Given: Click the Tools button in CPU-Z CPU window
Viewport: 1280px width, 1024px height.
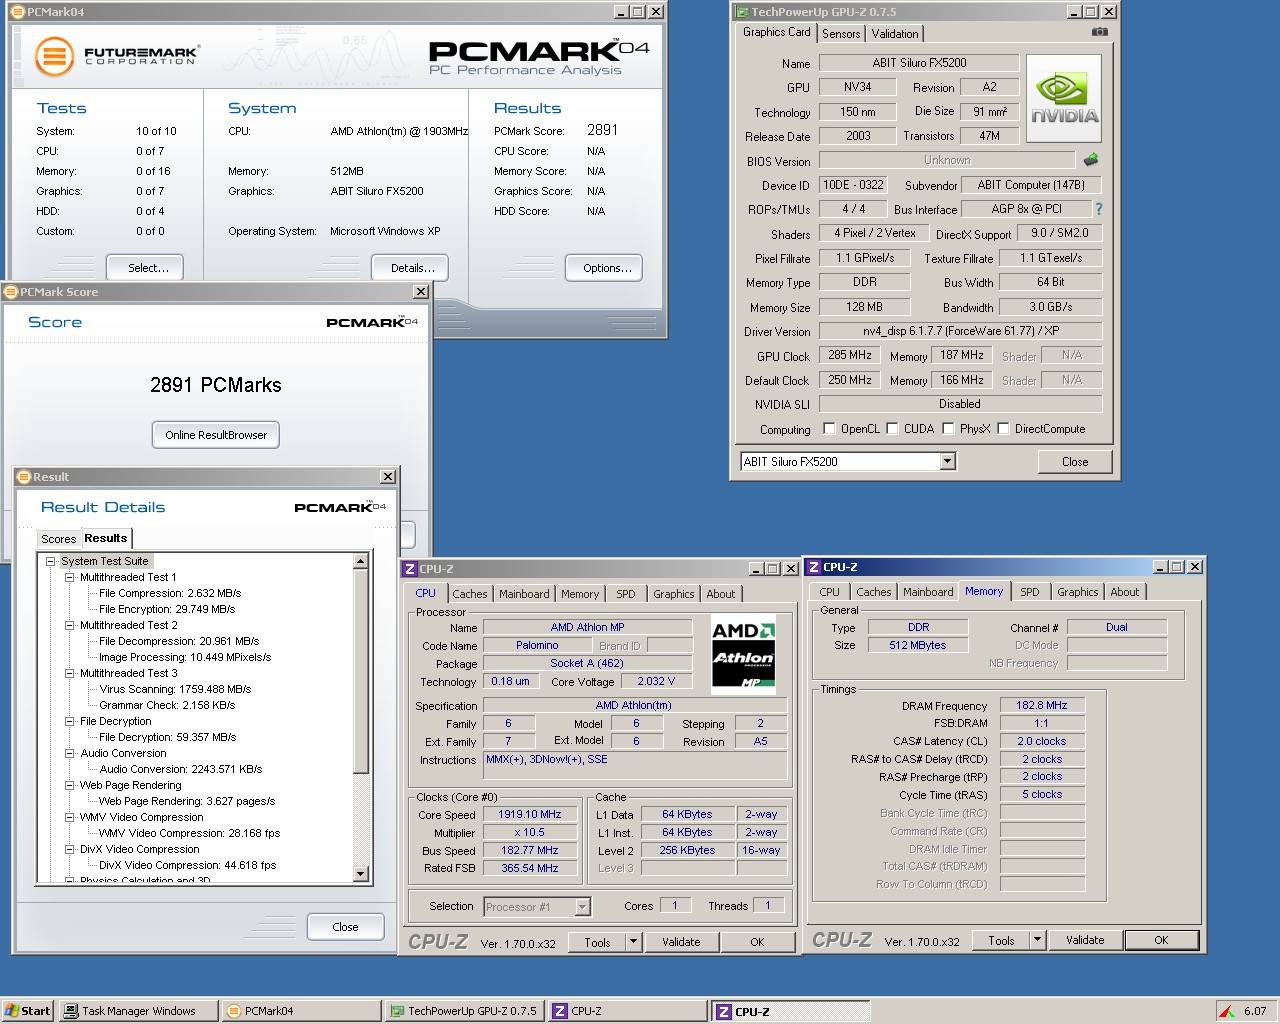Looking at the screenshot, I should 597,942.
